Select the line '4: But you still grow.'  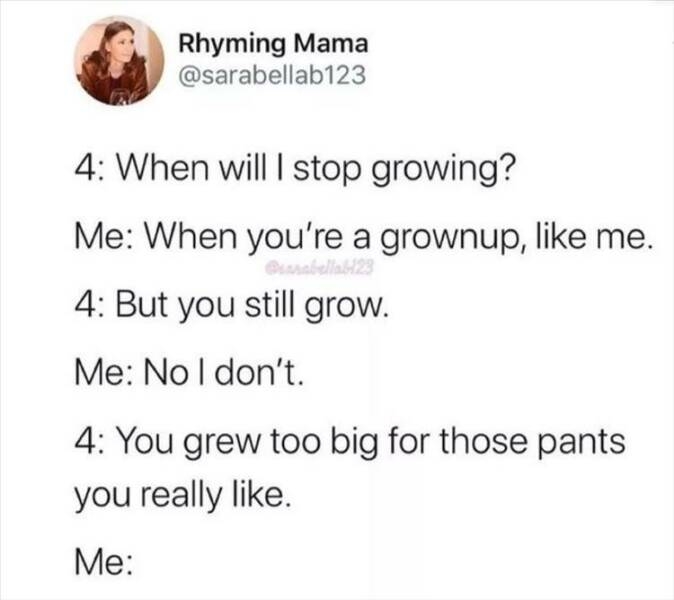tap(232, 306)
